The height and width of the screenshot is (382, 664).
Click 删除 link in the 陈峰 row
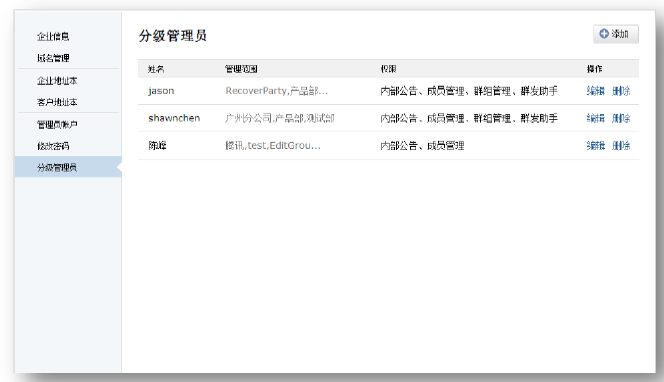(621, 146)
